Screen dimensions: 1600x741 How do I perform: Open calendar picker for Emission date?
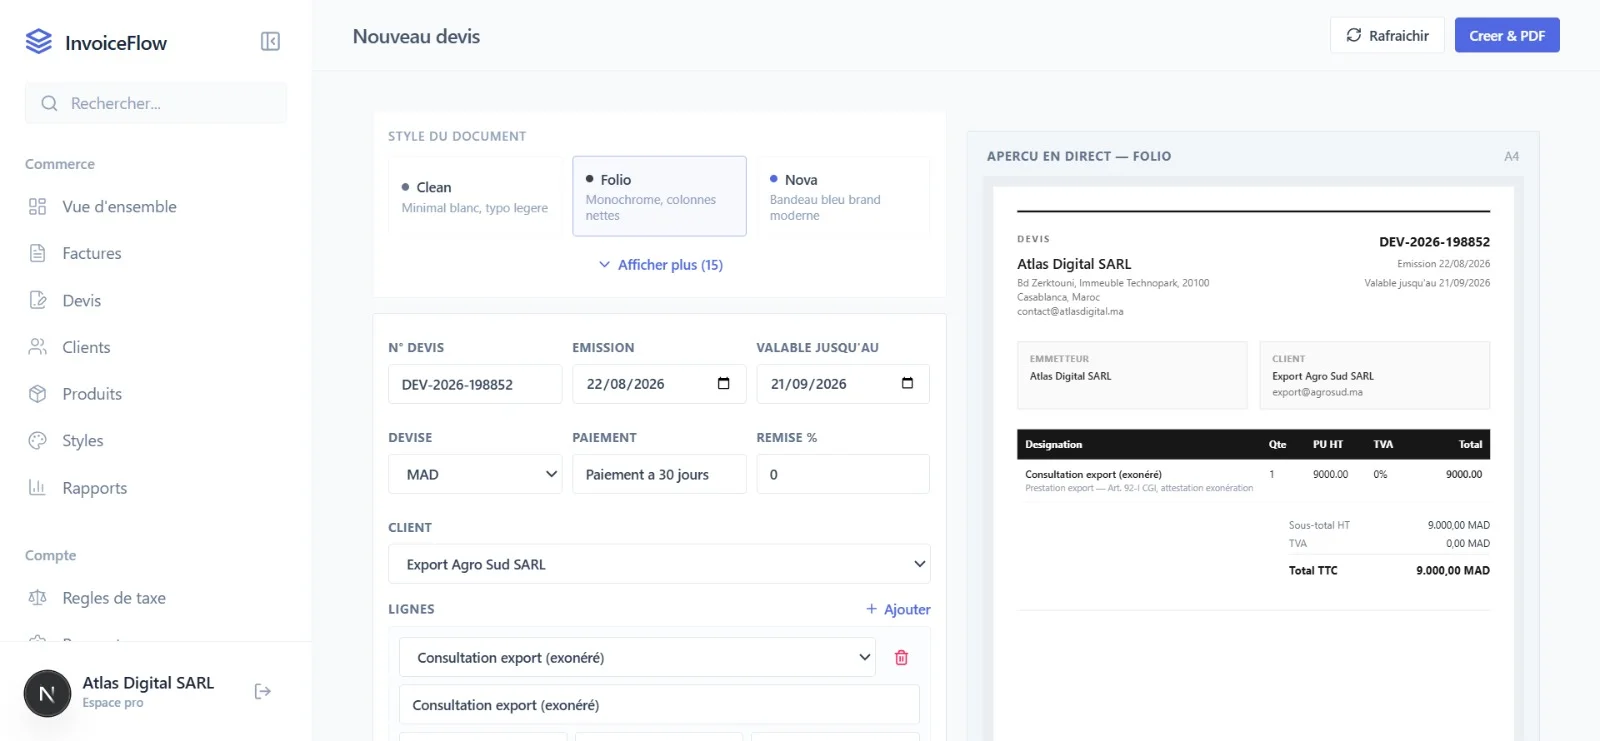coord(723,383)
